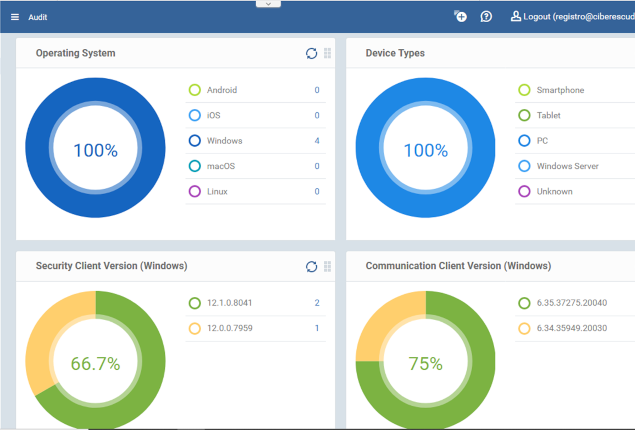Click the Operating System widget title
Screen dimensions: 635x430
pyautogui.click(x=75, y=53)
